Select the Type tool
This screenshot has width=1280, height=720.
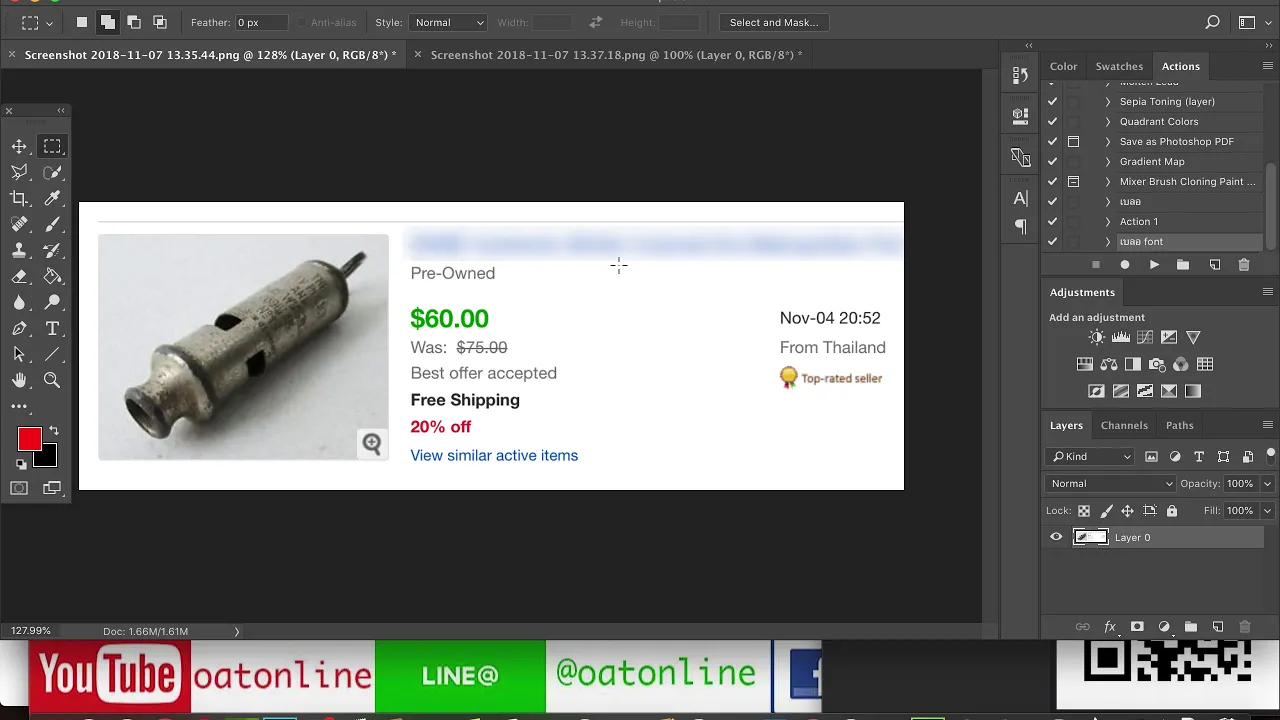pyautogui.click(x=52, y=329)
